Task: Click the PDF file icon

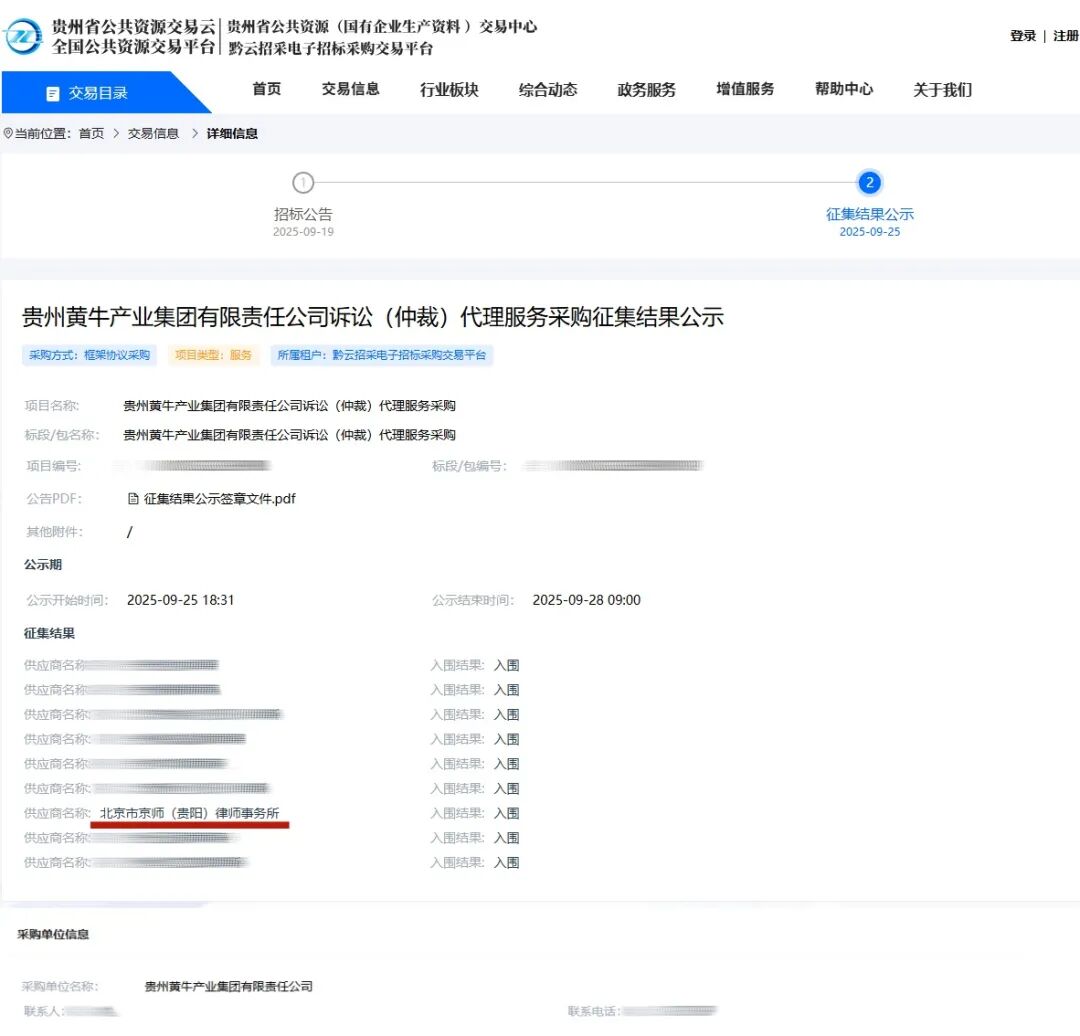Action: (x=133, y=498)
